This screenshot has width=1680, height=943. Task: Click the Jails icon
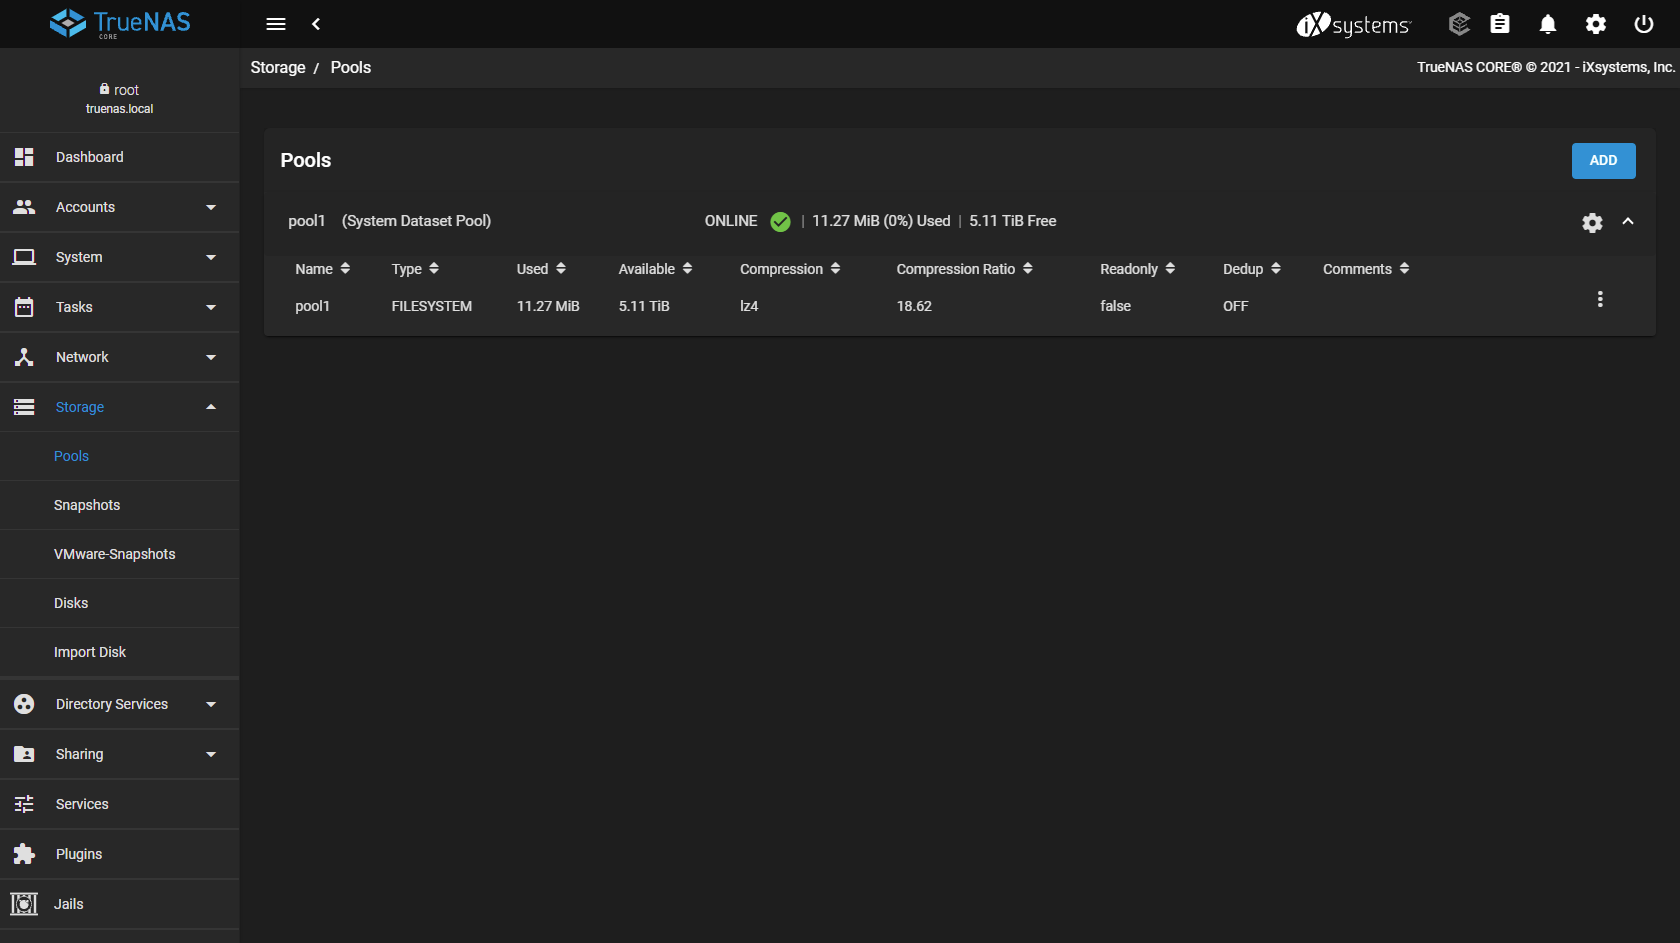(24, 904)
